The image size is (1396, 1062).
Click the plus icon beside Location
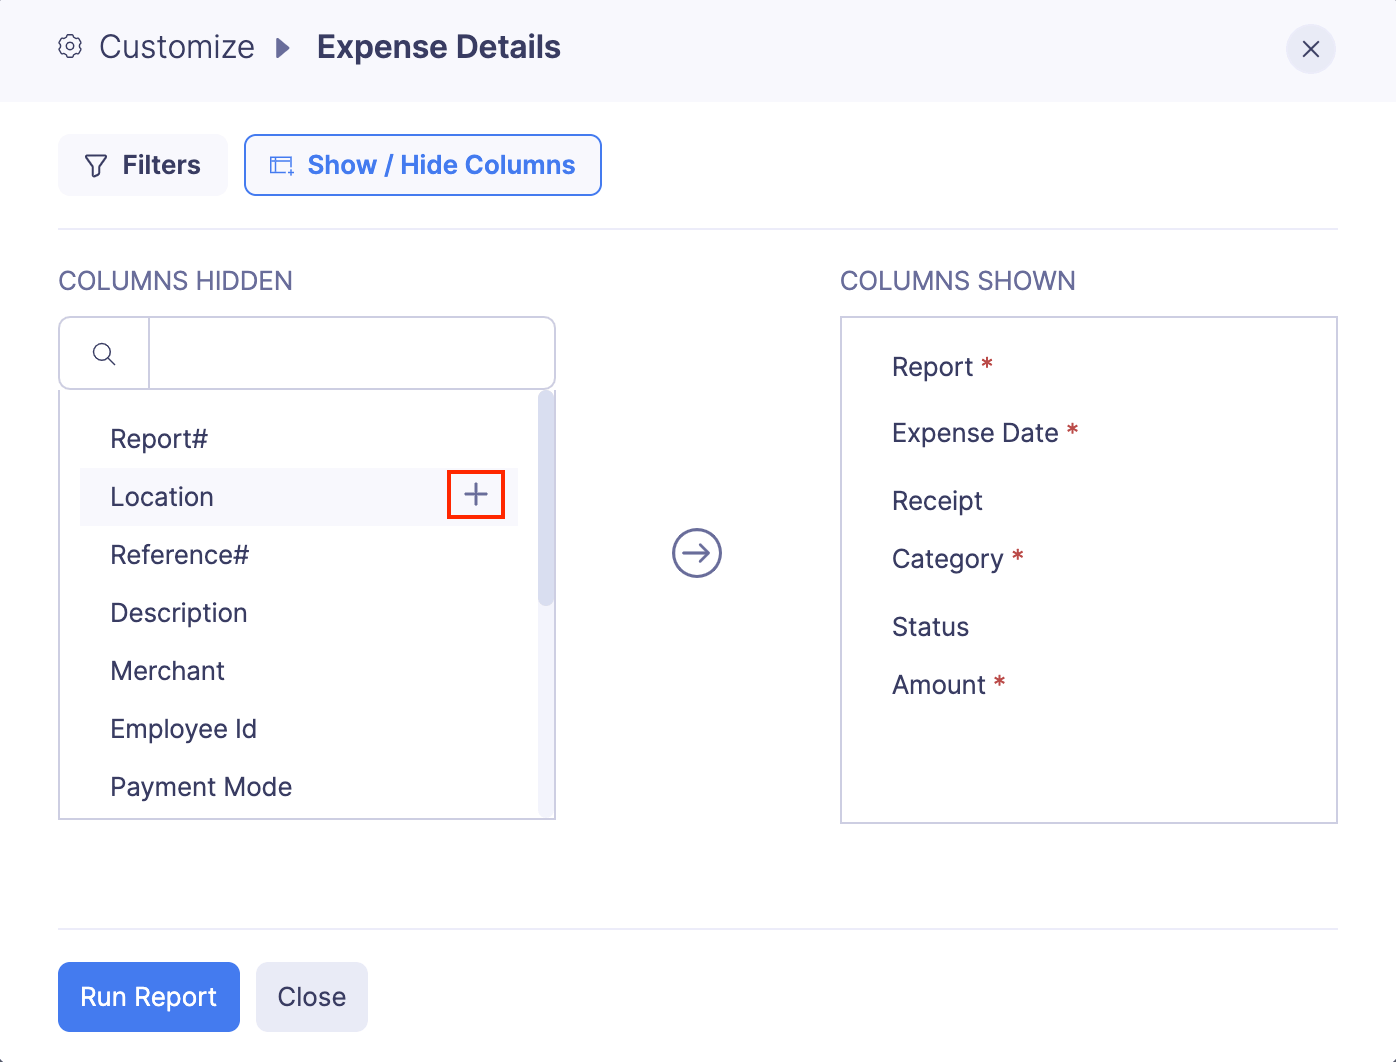(476, 495)
